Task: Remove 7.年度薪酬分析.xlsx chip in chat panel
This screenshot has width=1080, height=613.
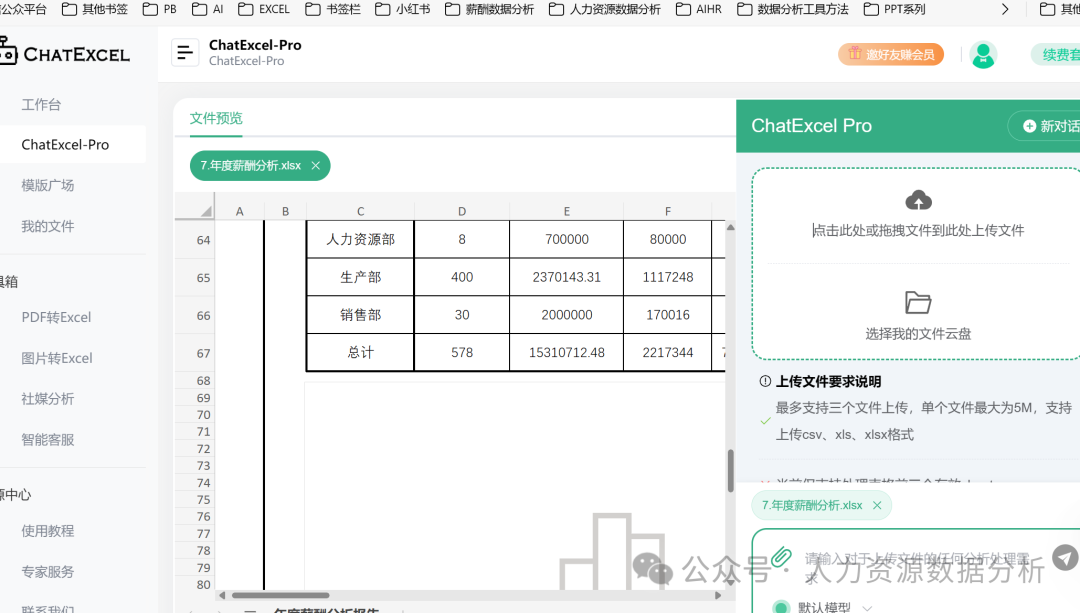Action: pos(877,506)
